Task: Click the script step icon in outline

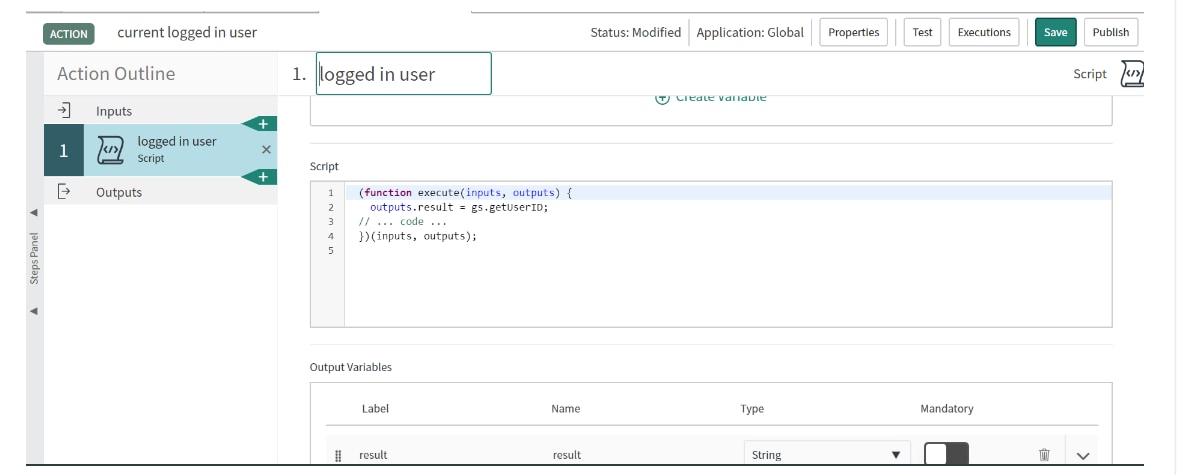Action: 110,150
